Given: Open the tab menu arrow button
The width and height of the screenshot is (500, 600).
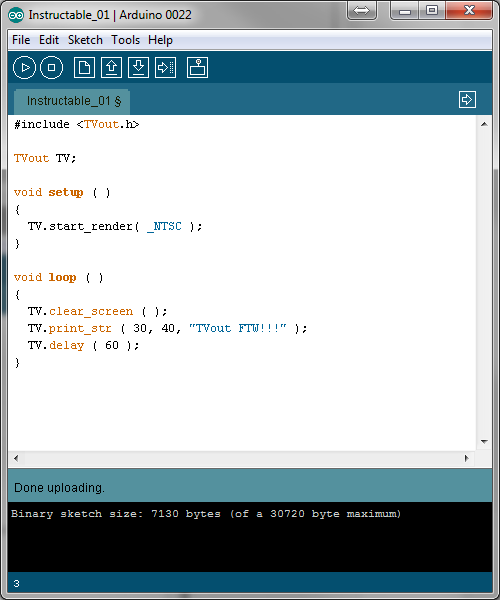Looking at the screenshot, I should tap(467, 100).
